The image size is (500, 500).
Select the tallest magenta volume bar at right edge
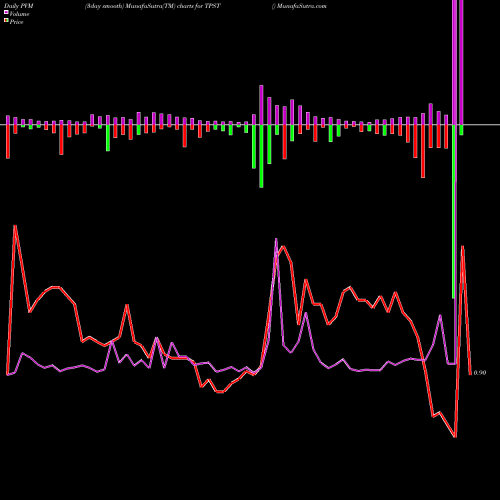[461, 62]
